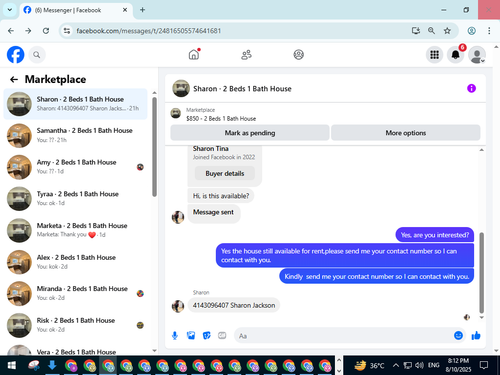
Task: Open the volume control in system tray
Action: [419, 366]
